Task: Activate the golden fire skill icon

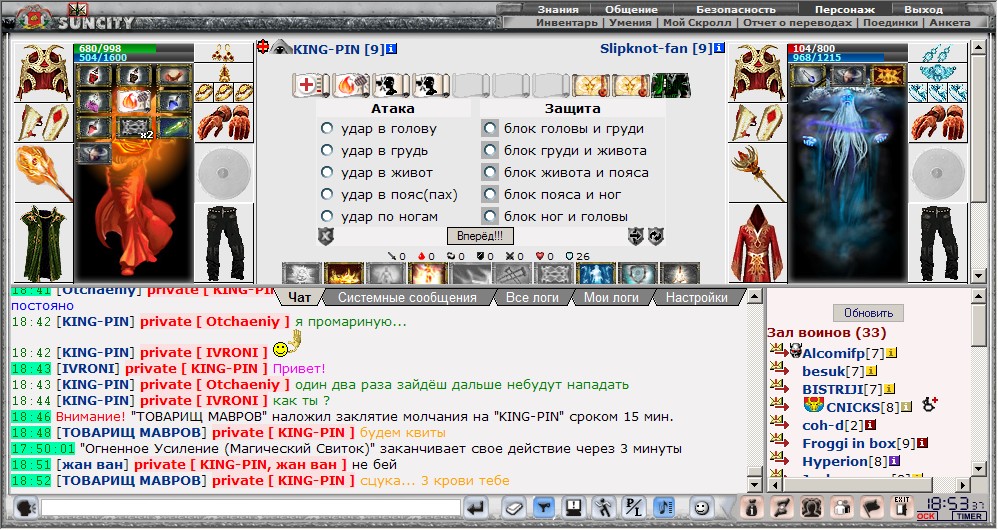Action: pos(344,273)
